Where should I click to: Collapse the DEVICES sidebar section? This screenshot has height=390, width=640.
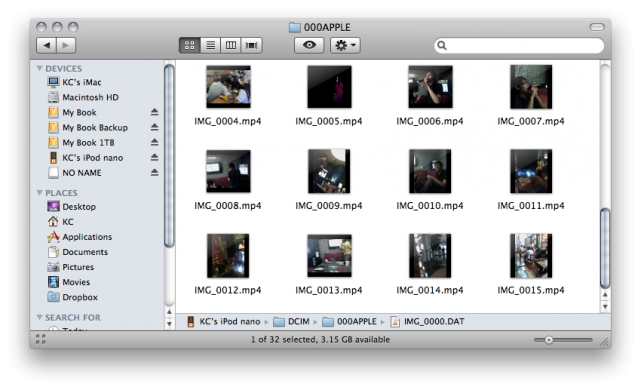40,68
